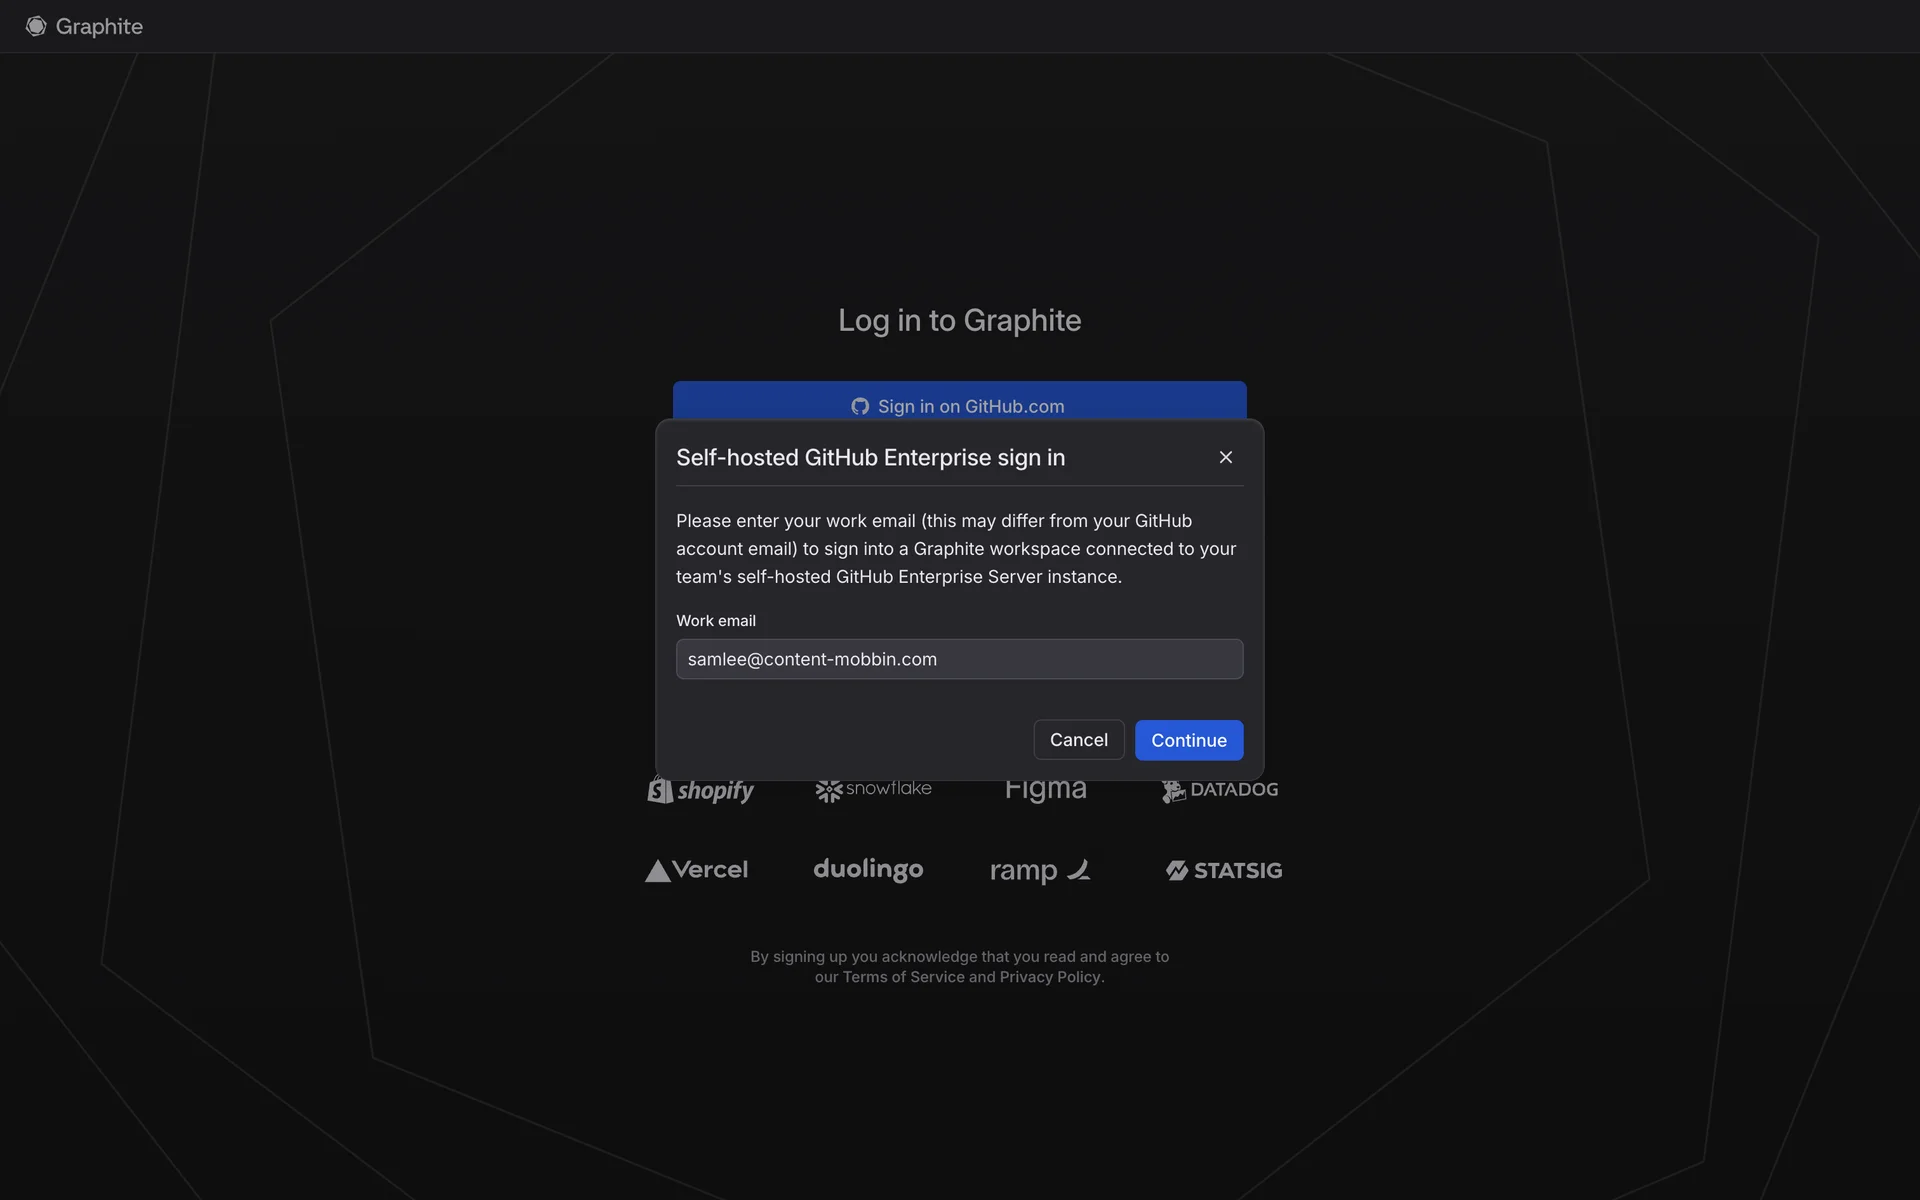Click the Log in to Graphite heading
This screenshot has height=1200, width=1920.
pos(959,320)
